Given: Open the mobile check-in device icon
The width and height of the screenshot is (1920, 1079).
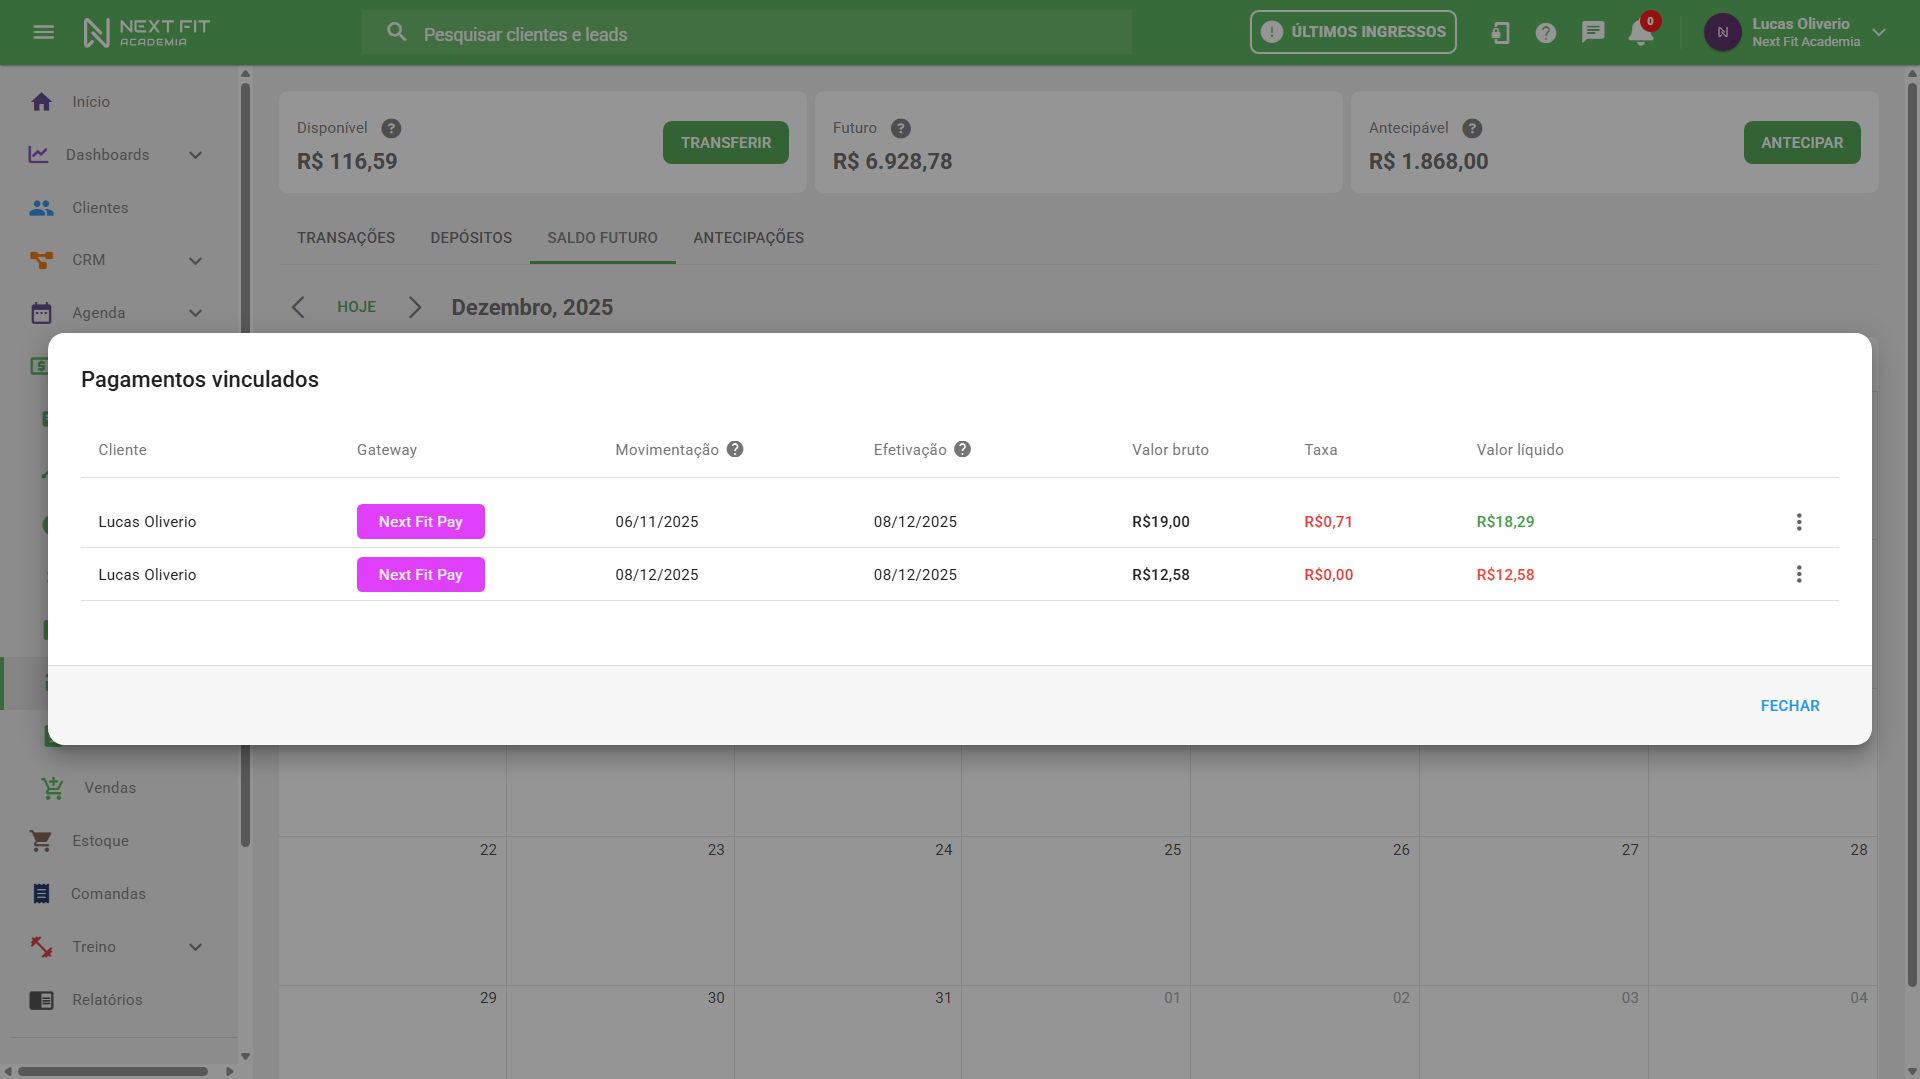Looking at the screenshot, I should click(1500, 33).
